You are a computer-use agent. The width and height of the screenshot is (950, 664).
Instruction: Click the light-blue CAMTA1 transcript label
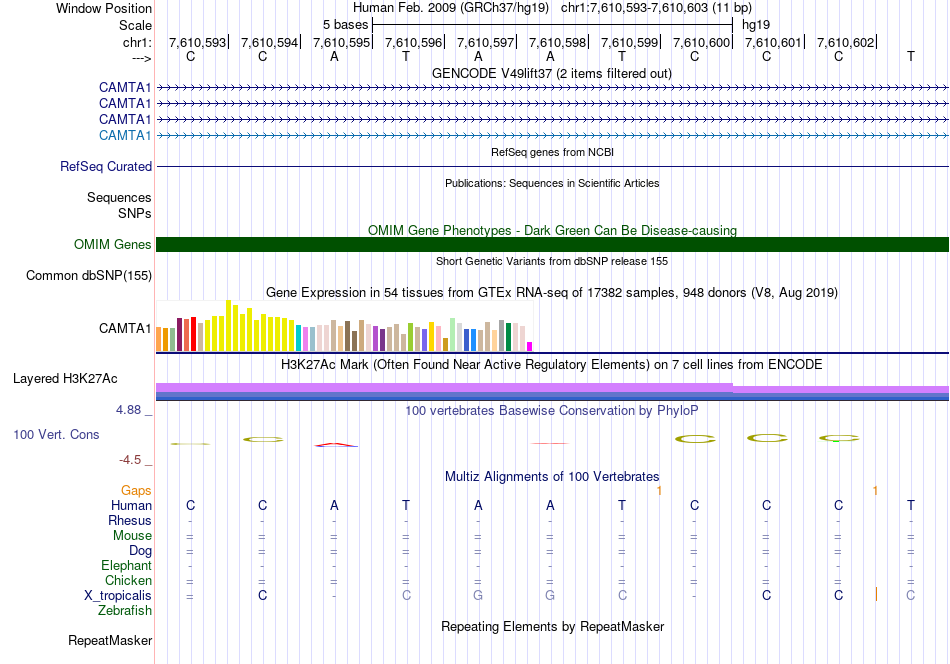coord(125,135)
